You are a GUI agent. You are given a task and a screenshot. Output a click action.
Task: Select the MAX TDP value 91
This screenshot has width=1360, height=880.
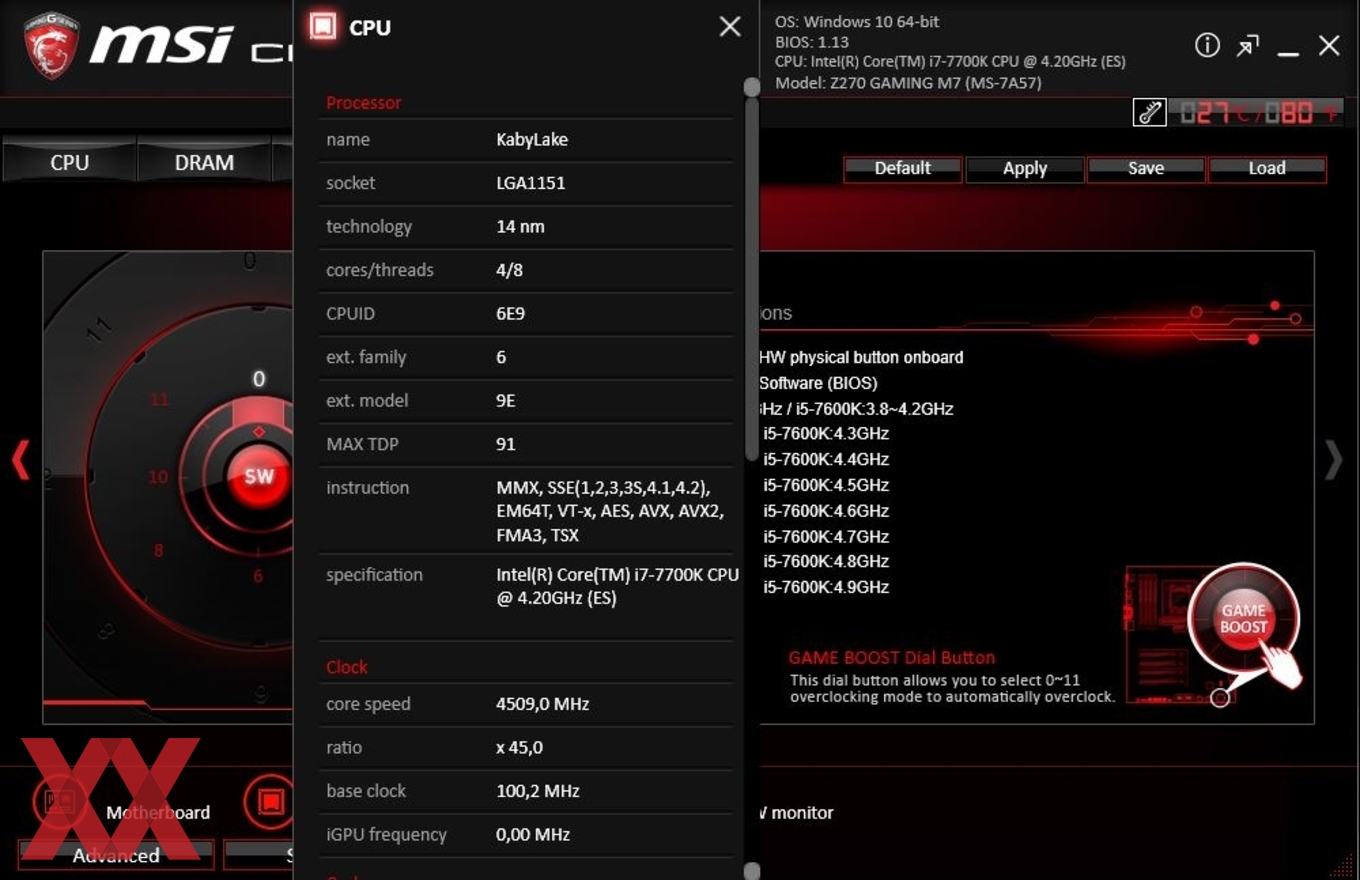coord(506,444)
